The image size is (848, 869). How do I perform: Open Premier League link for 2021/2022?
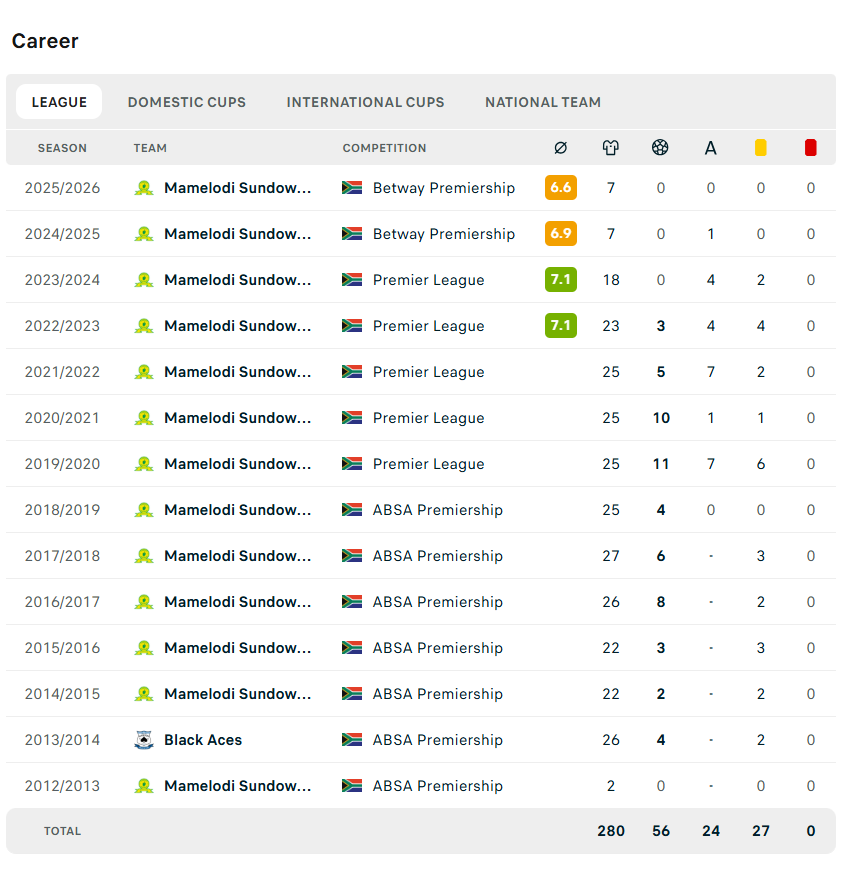point(428,372)
